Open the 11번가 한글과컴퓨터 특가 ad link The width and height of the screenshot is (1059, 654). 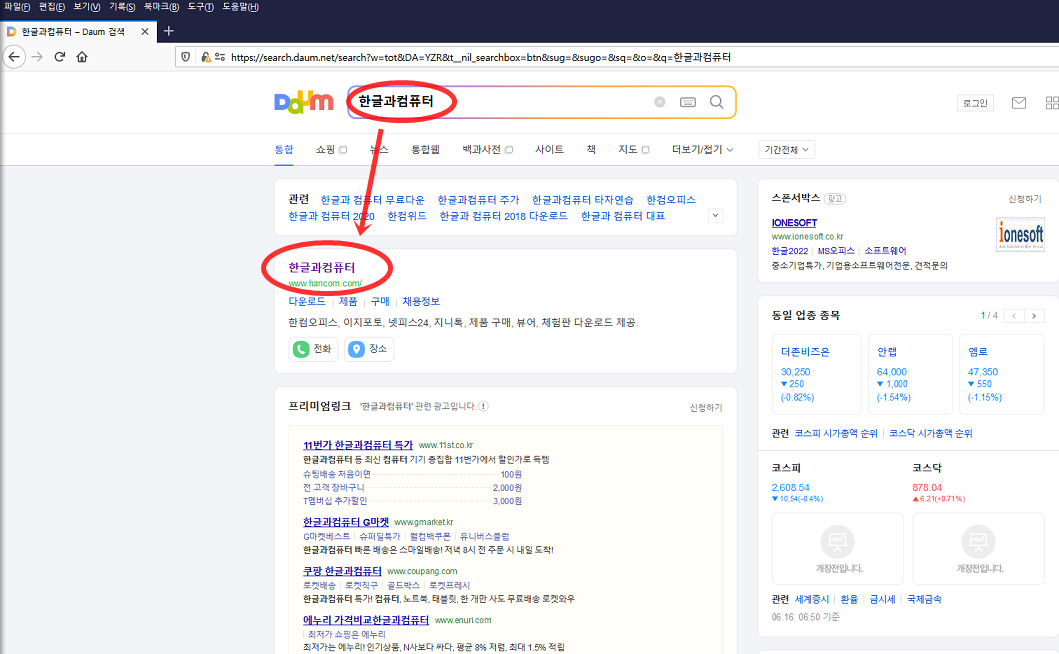[358, 445]
